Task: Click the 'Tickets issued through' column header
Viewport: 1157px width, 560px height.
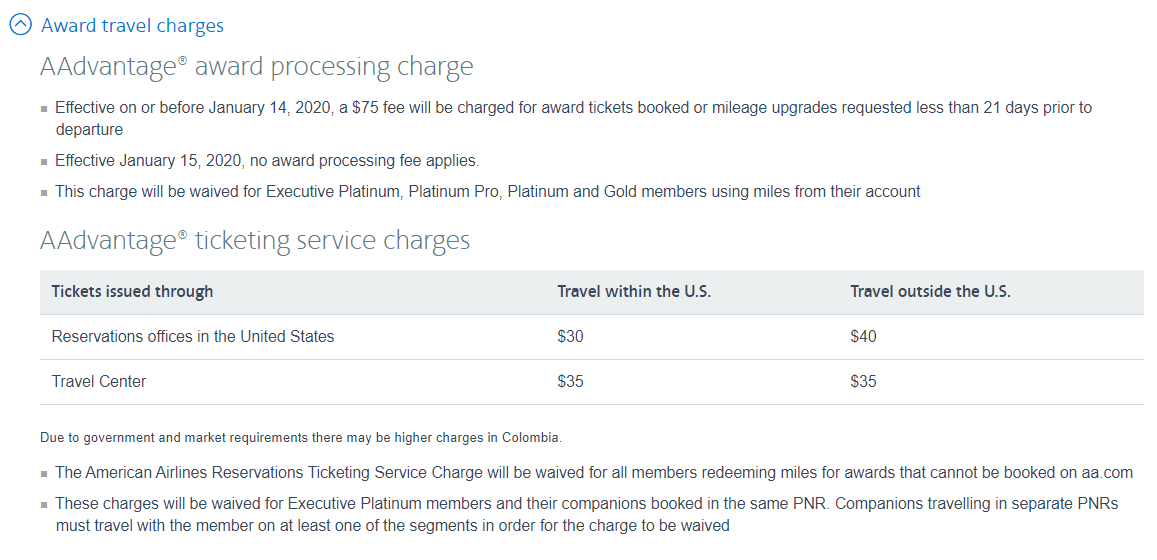Action: click(132, 292)
